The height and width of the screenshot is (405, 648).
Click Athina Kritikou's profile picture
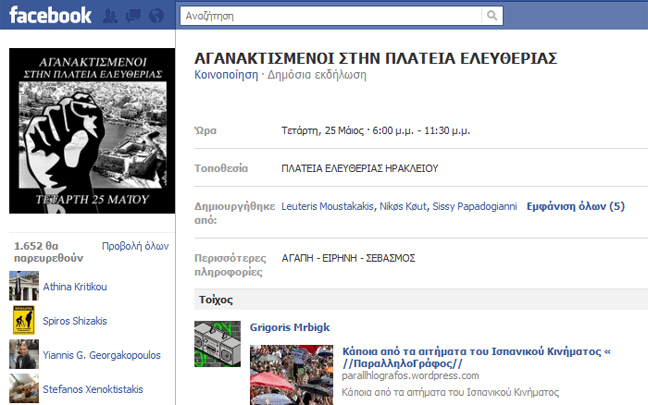coord(24,286)
